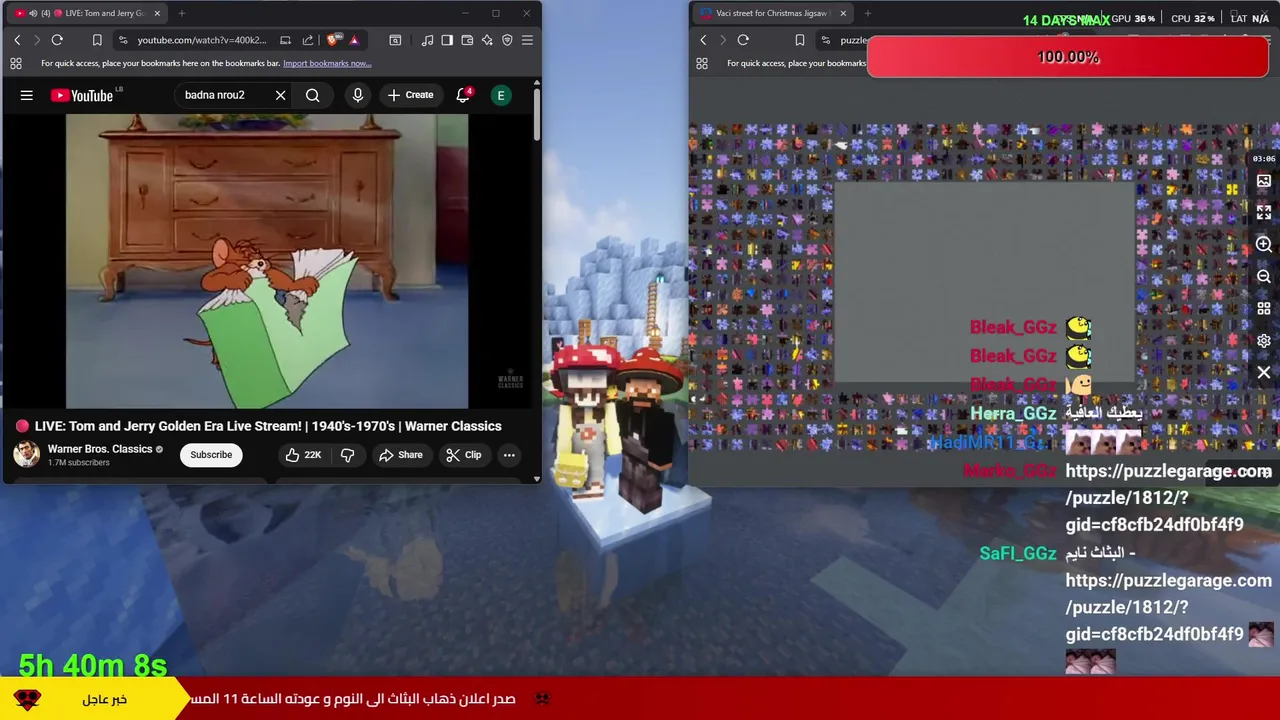Click the Create button on YouTube
Screen dimensions: 1280x720
[x=411, y=95]
